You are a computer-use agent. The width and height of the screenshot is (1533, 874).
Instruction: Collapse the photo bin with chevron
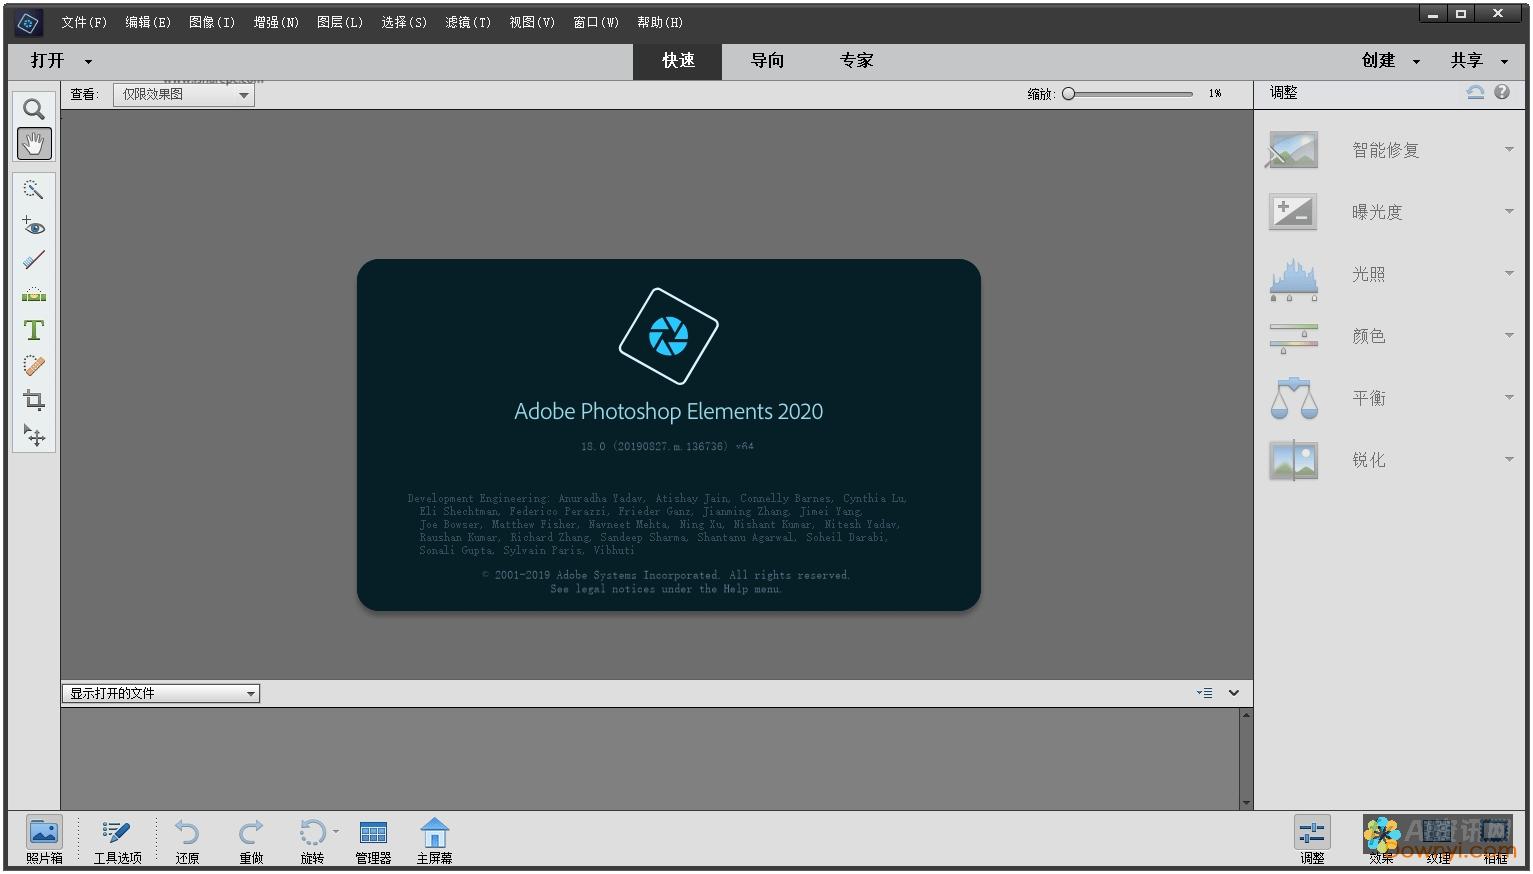pos(1234,693)
